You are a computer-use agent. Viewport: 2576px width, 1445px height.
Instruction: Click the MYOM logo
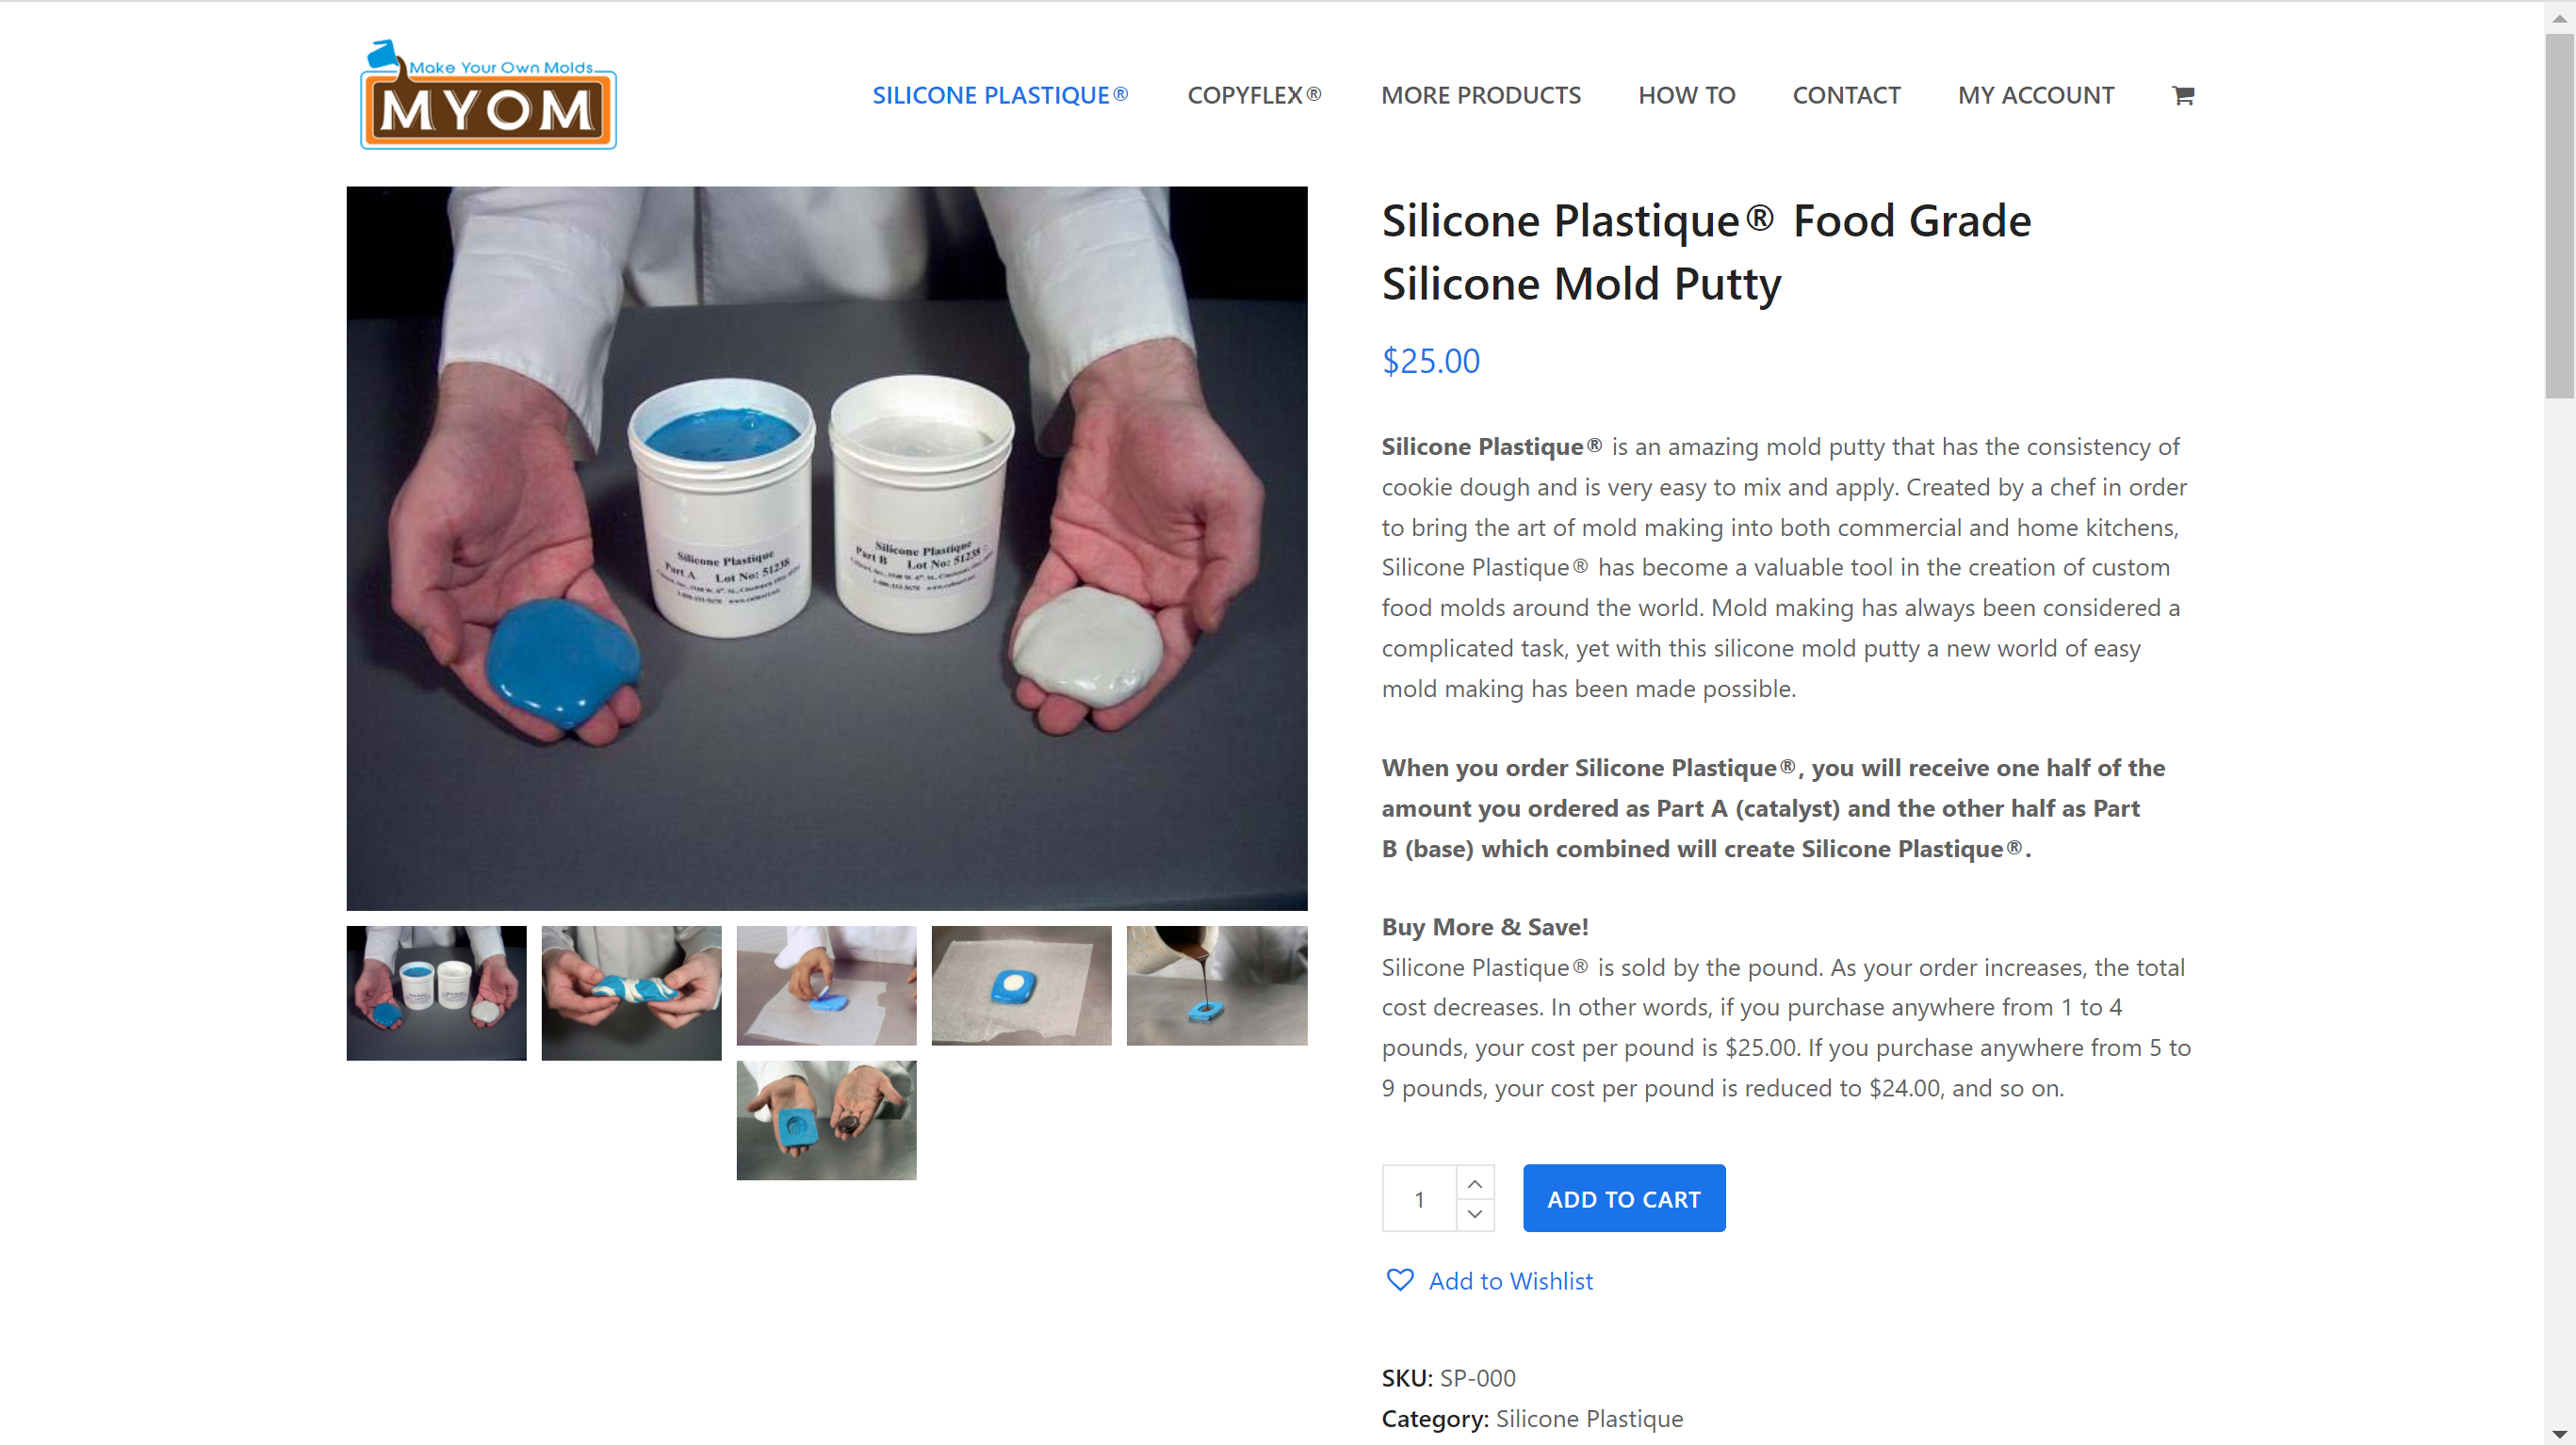click(x=488, y=95)
